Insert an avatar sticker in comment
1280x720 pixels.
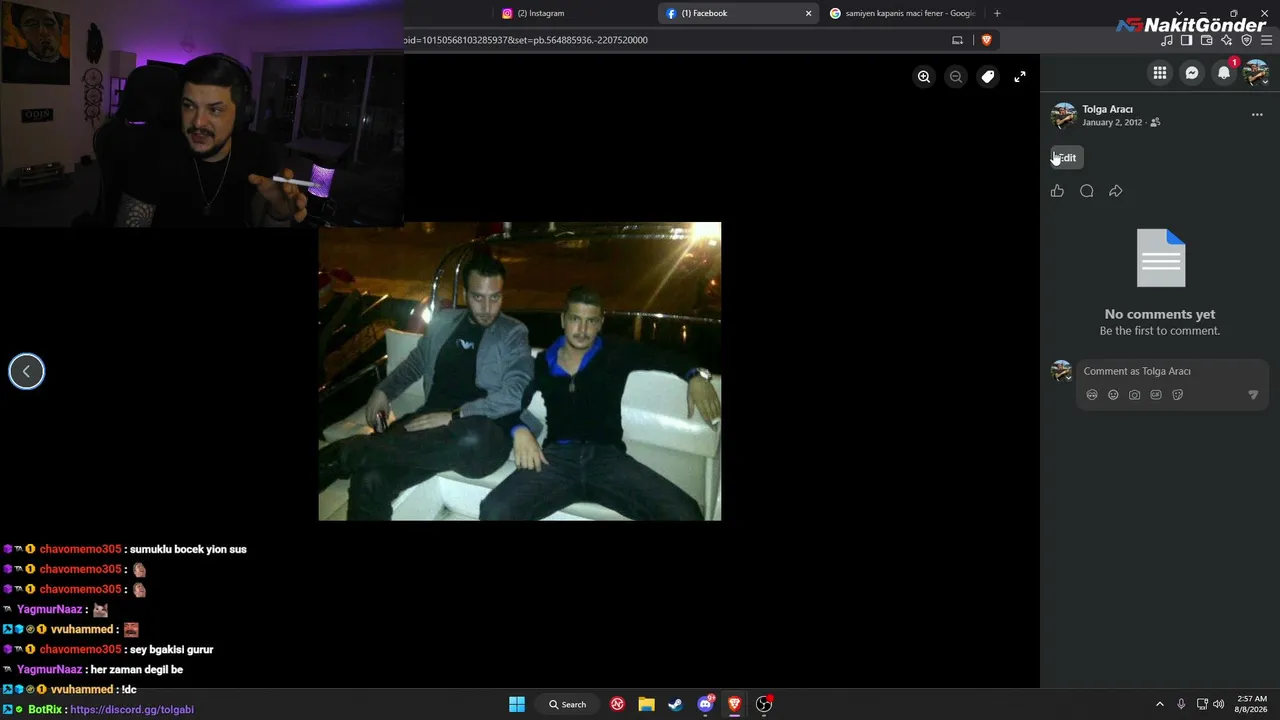point(1092,395)
